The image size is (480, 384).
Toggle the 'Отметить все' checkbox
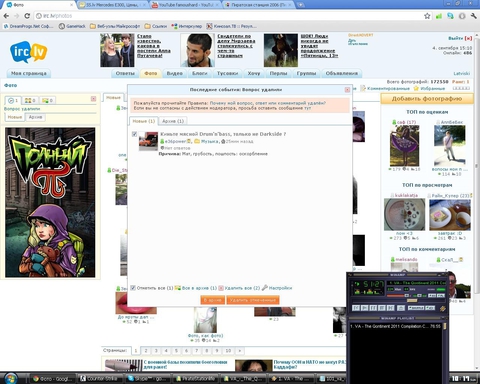(133, 288)
